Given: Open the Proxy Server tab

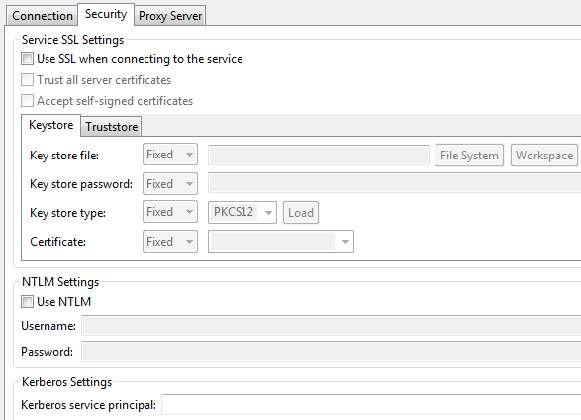Looking at the screenshot, I should (x=170, y=16).
